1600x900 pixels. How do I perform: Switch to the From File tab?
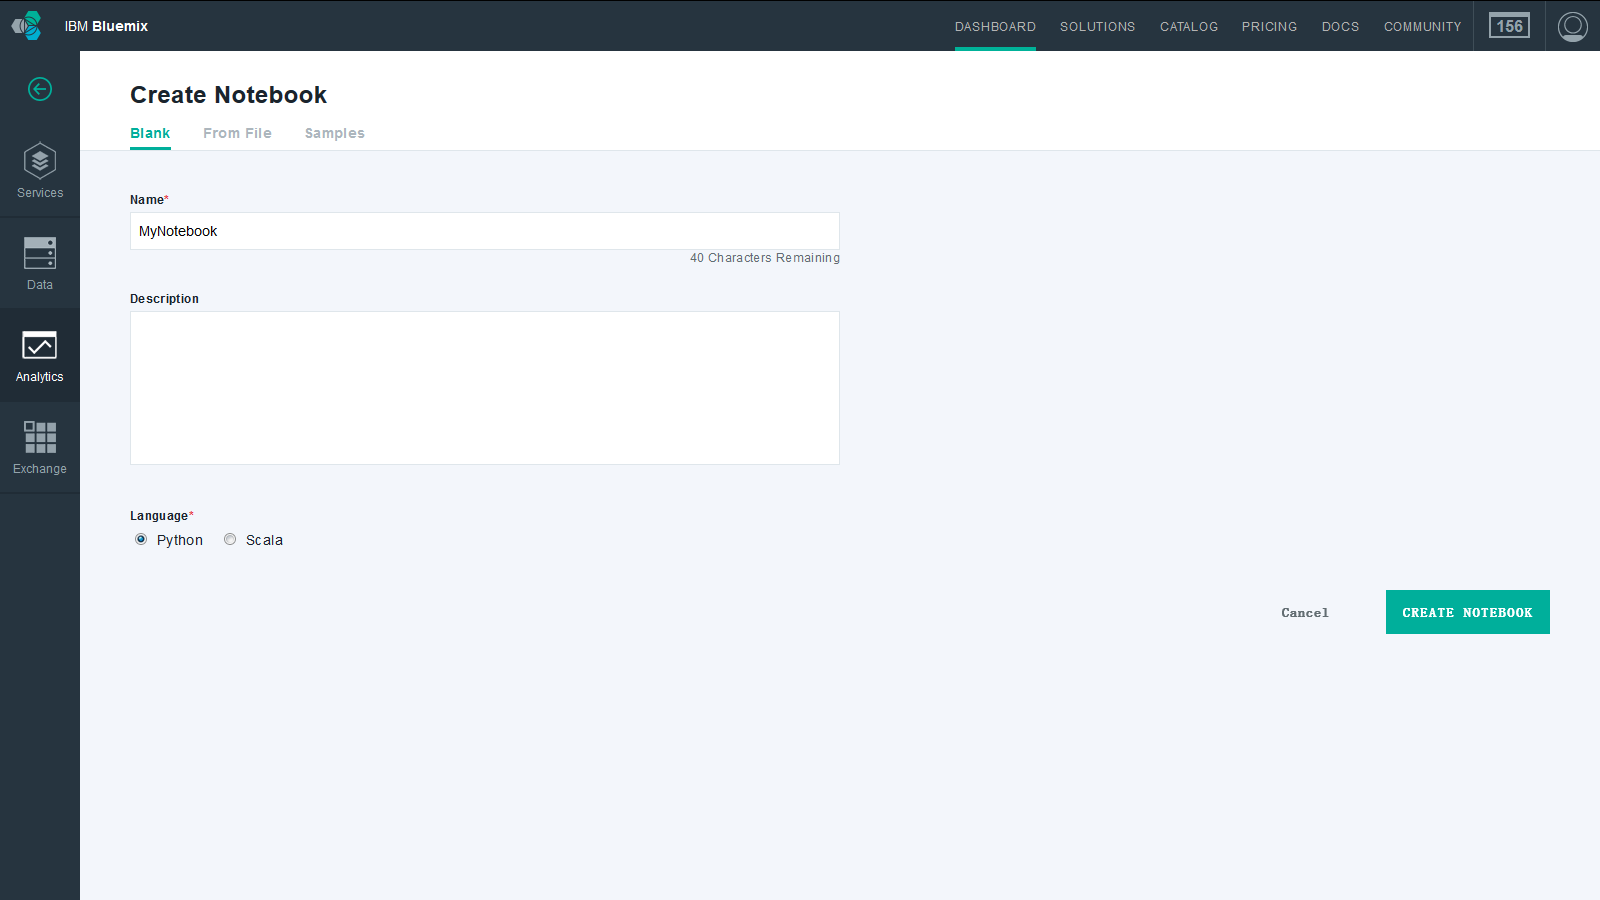coord(237,133)
